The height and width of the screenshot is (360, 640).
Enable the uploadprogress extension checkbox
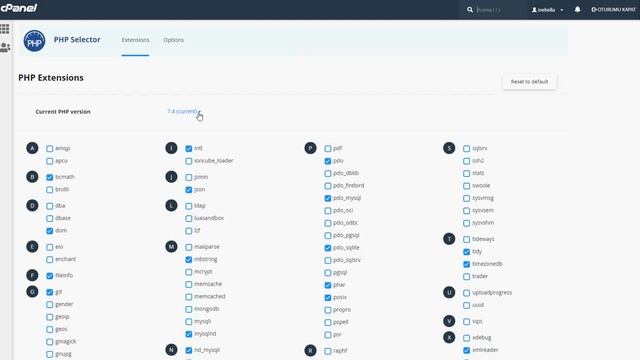(x=467, y=293)
